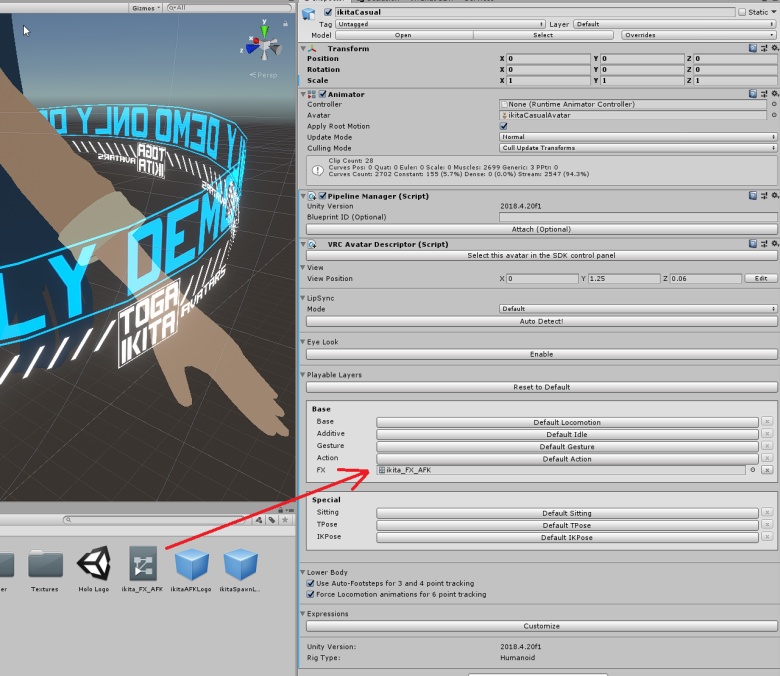Image resolution: width=780 pixels, height=676 pixels.
Task: Collapse VRC Avatar Descriptor component
Action: (x=303, y=244)
